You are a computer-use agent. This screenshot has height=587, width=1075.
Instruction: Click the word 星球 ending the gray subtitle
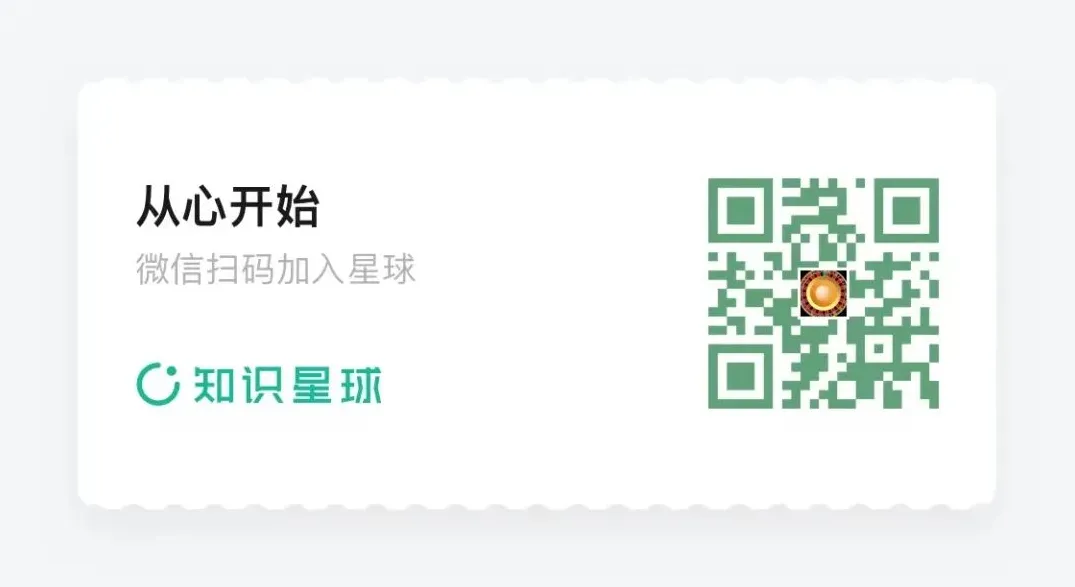(x=382, y=268)
